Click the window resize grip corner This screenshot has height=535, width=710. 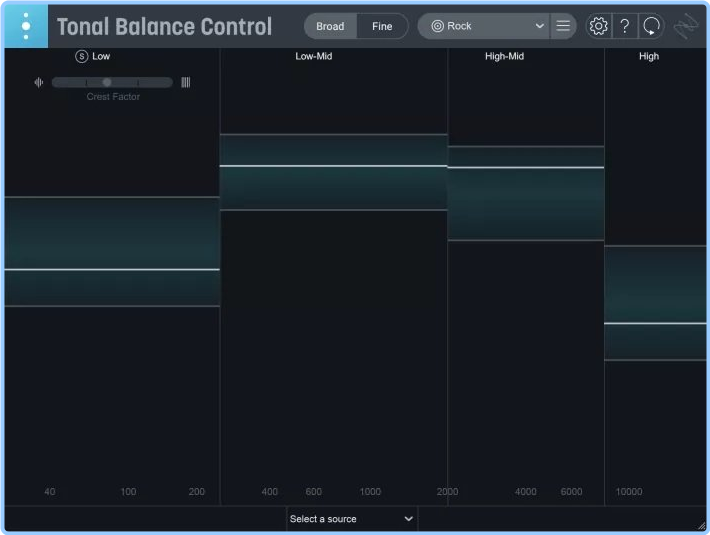(701, 525)
